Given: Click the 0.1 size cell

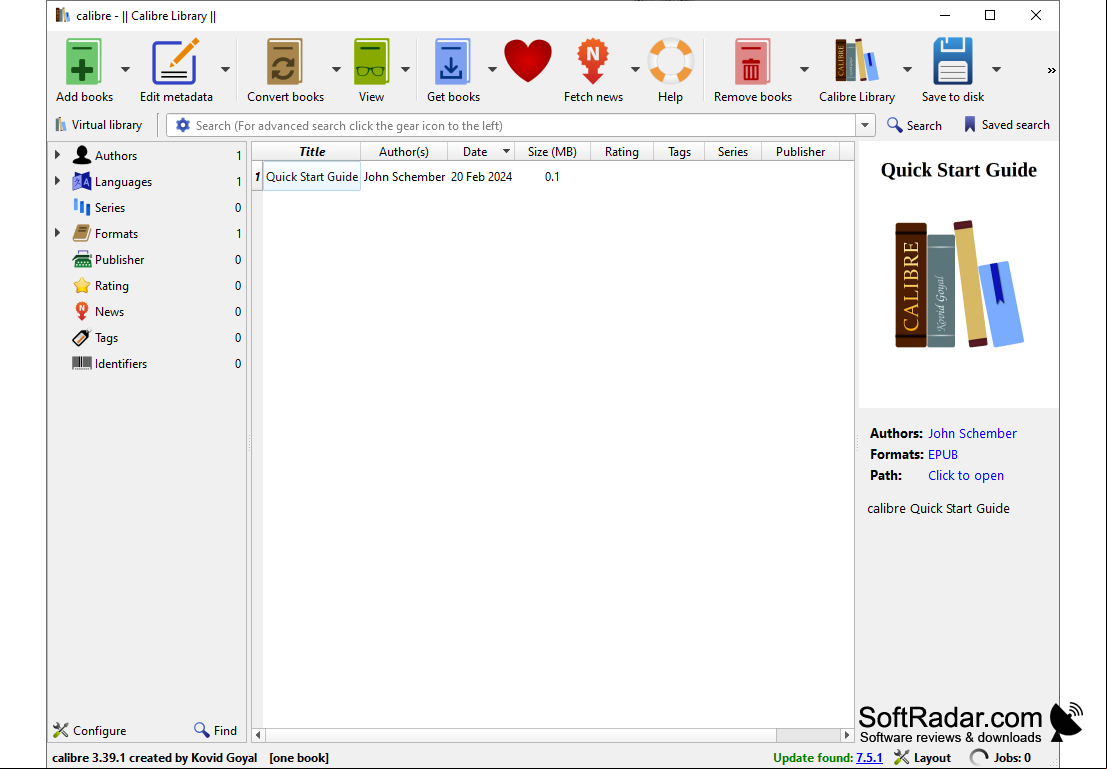Looking at the screenshot, I should tap(552, 177).
